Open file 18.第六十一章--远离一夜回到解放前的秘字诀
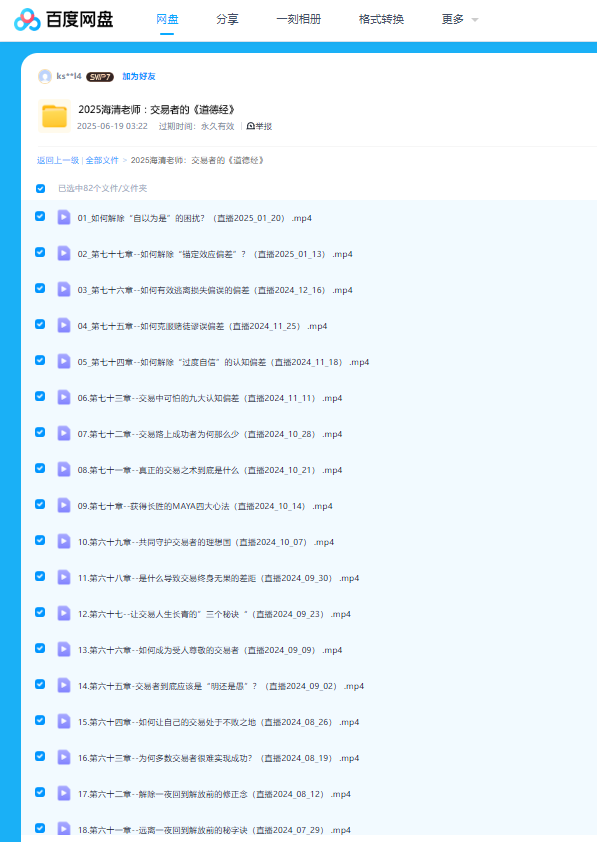The height and width of the screenshot is (842, 597). pyautogui.click(x=214, y=830)
